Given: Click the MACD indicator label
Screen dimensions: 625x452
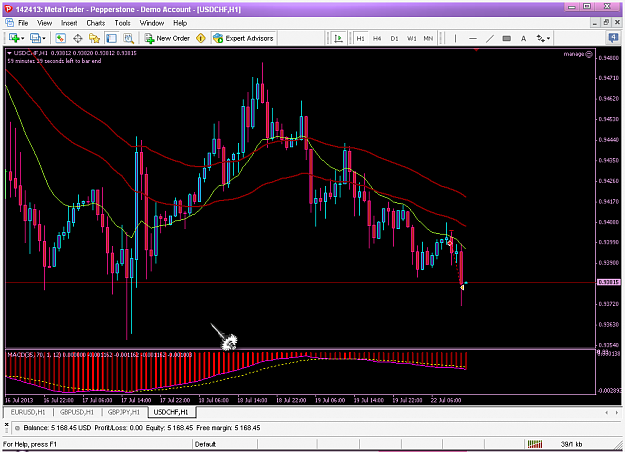Looking at the screenshot, I should coord(100,355).
